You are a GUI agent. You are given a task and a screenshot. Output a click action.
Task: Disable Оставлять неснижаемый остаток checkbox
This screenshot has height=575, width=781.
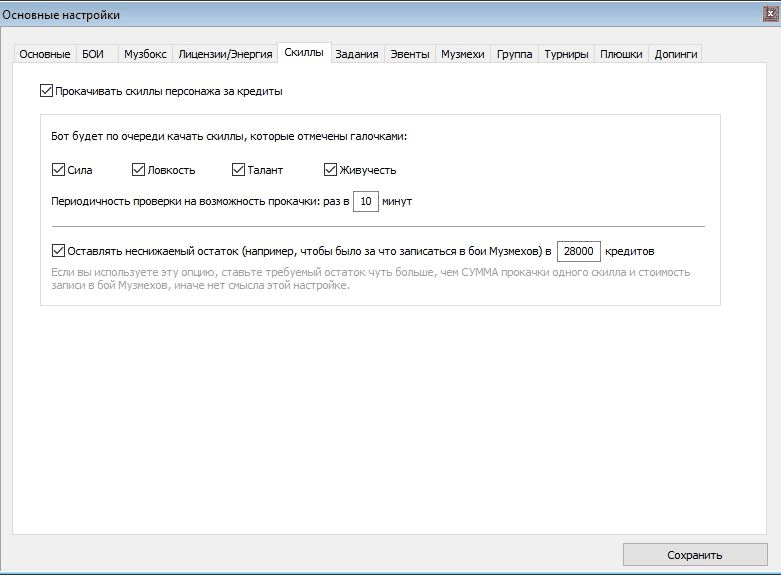58,251
